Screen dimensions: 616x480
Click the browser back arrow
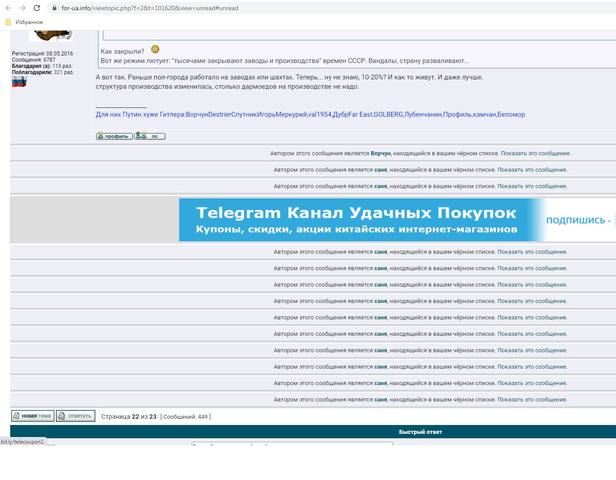pos(8,8)
